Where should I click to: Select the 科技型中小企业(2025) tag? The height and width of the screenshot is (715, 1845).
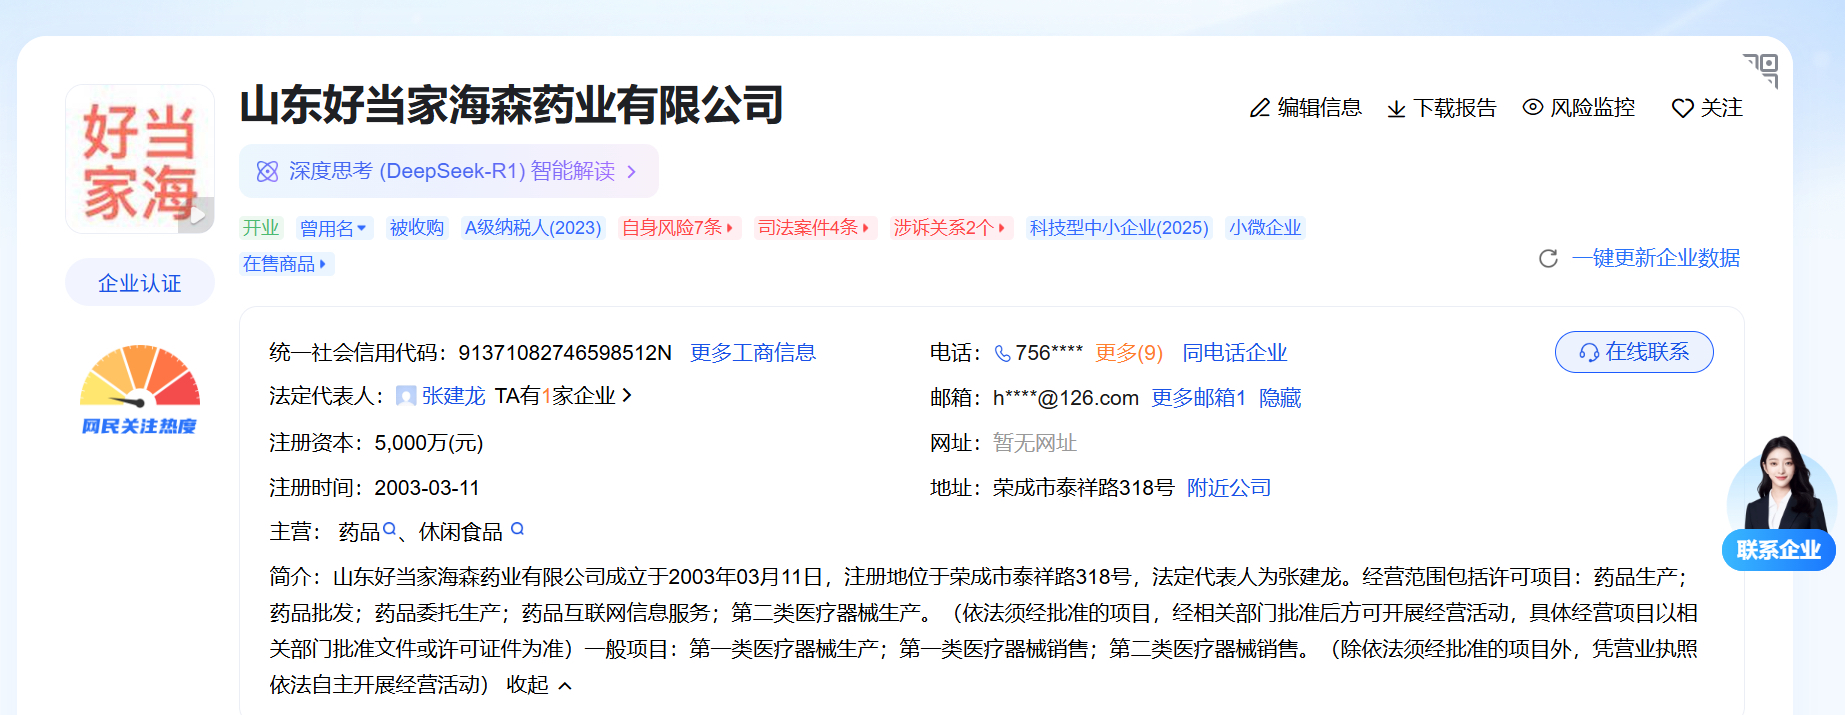[1119, 228]
